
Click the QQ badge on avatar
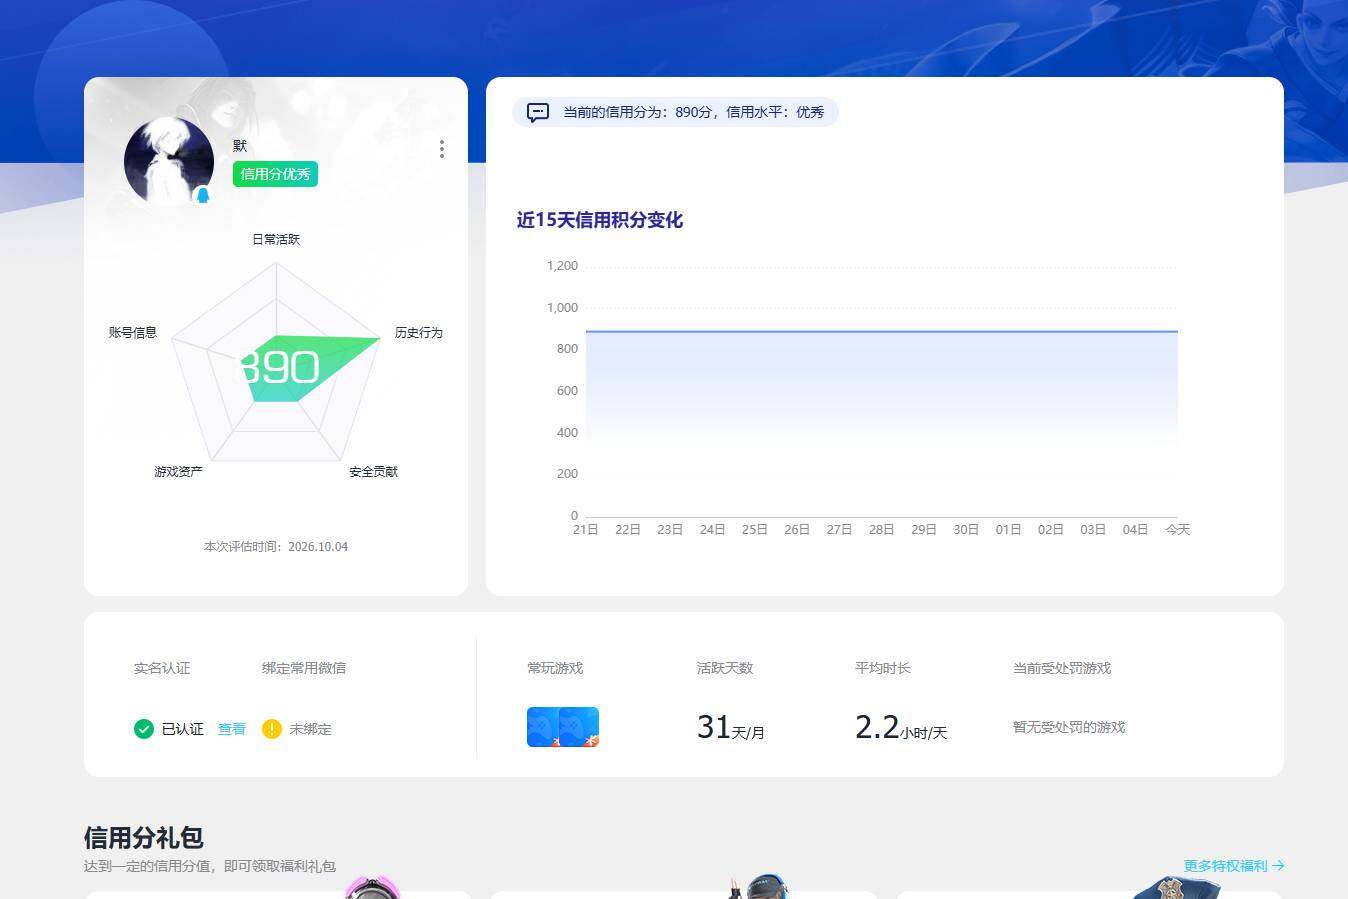pyautogui.click(x=204, y=195)
